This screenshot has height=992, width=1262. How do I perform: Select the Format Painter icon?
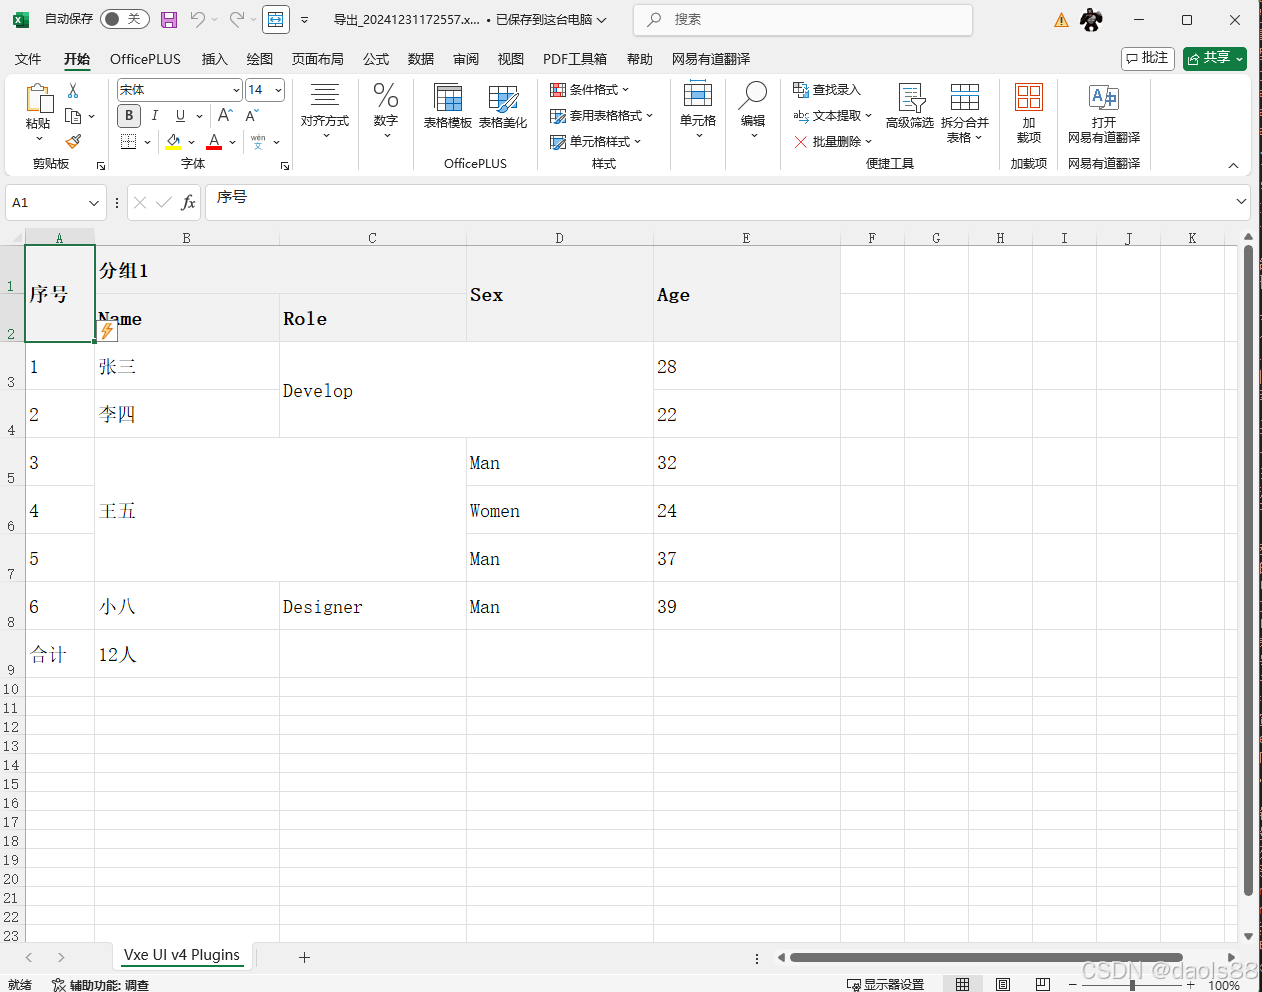(72, 140)
